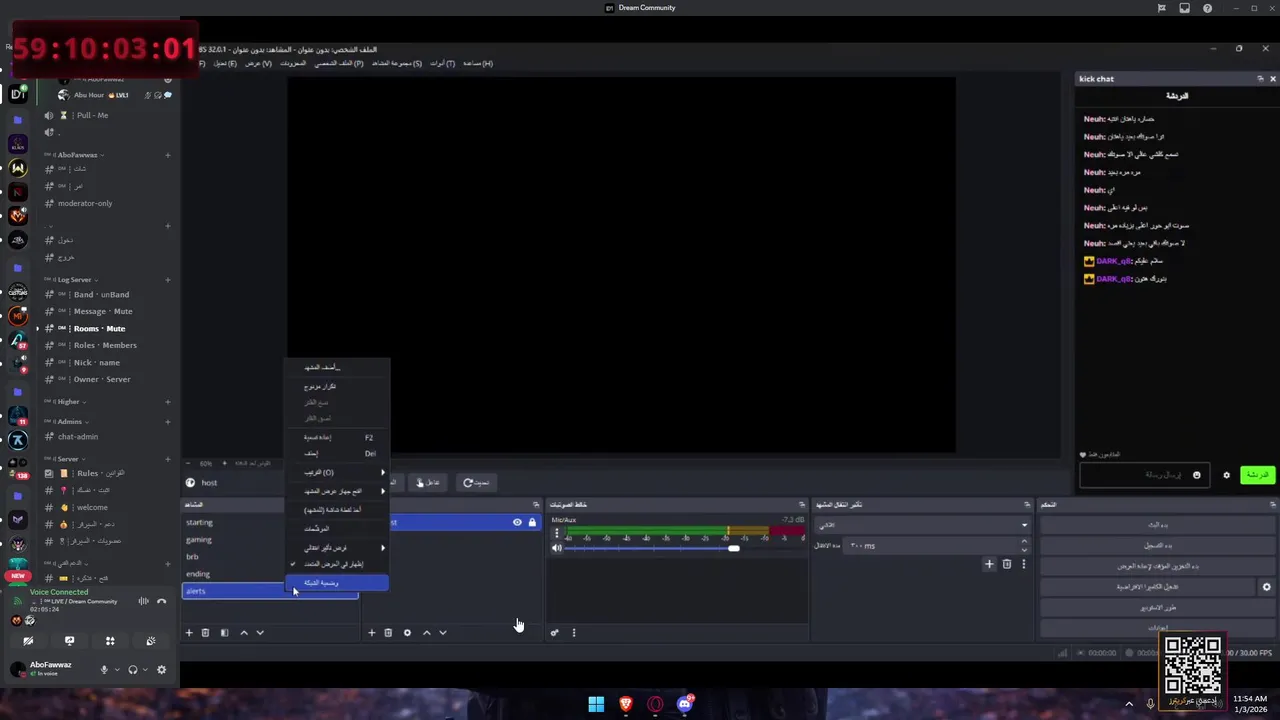
Task: Choose Delete Del in the context menu
Action: click(x=336, y=453)
